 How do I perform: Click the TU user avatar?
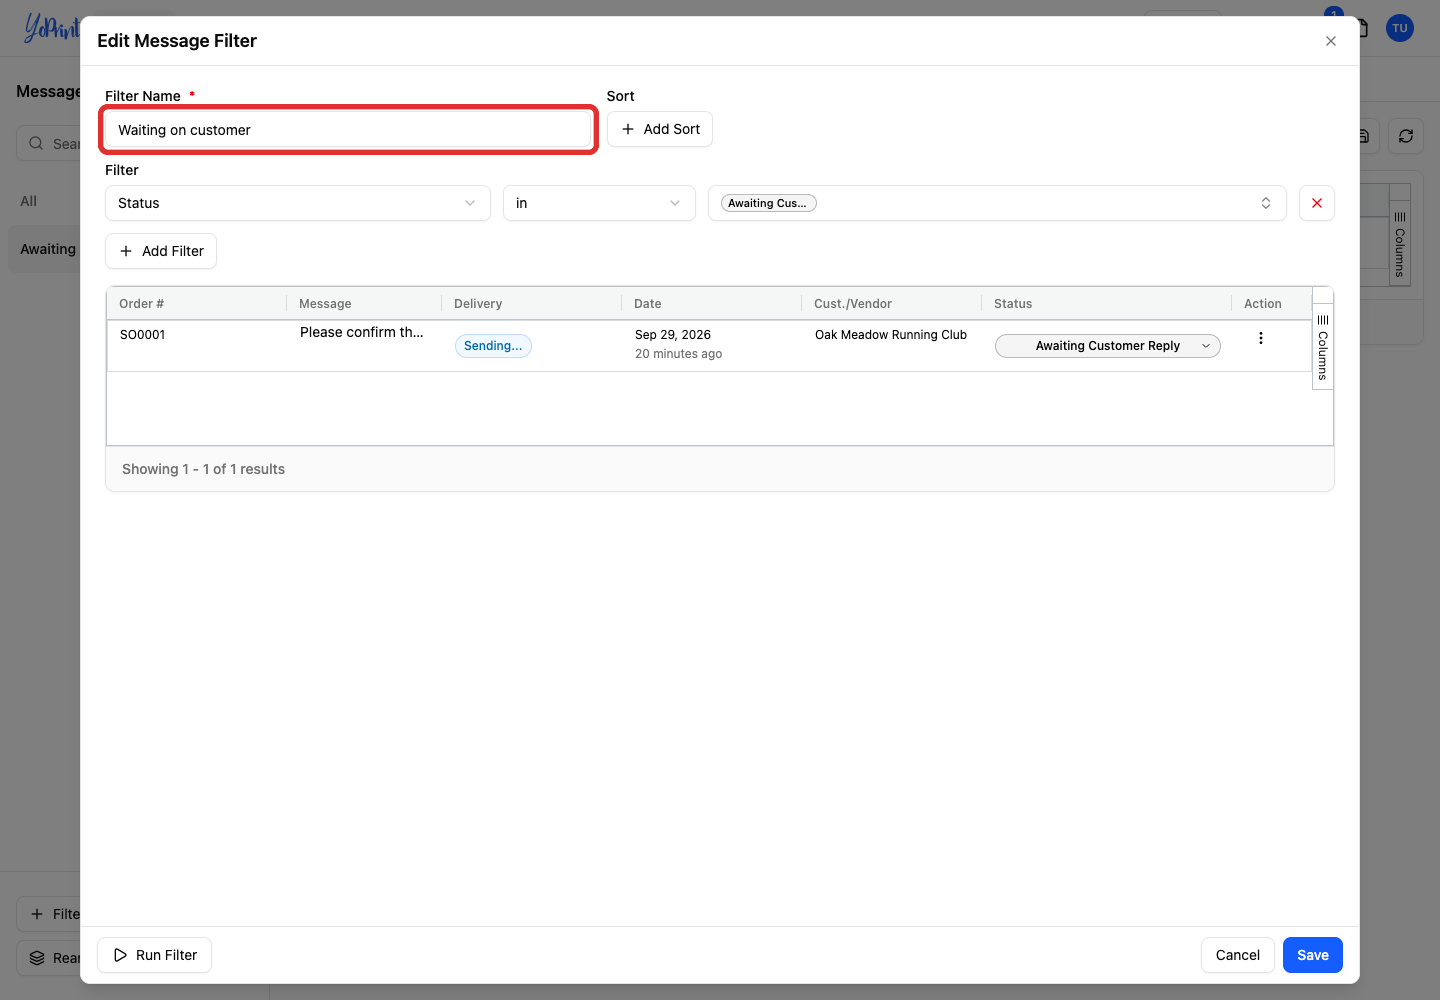1400,28
